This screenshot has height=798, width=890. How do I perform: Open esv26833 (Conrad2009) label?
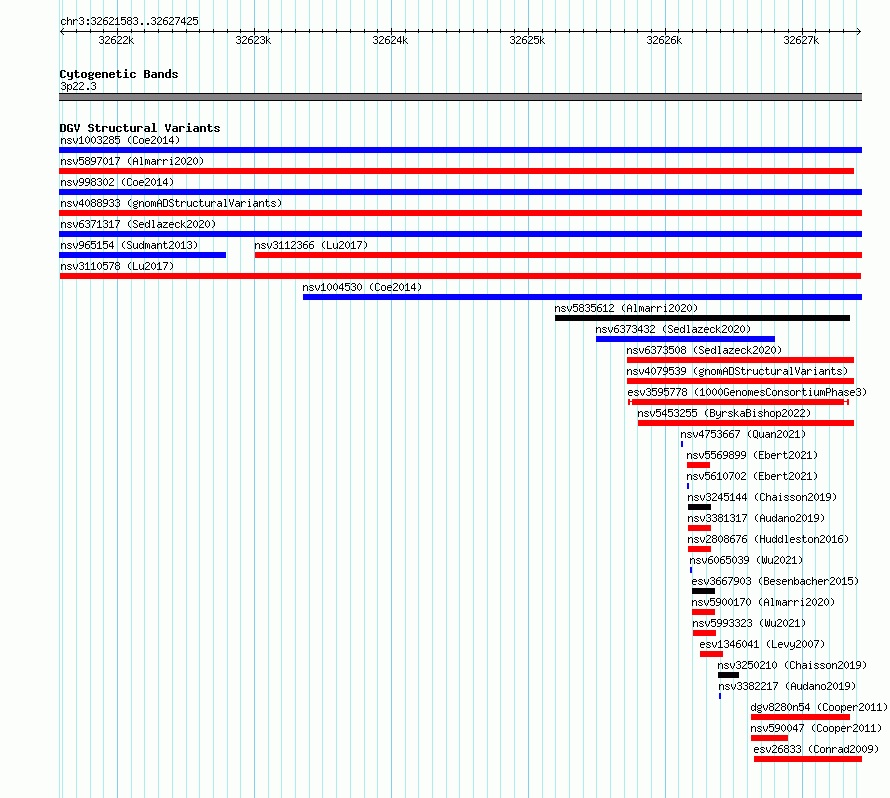coord(816,749)
